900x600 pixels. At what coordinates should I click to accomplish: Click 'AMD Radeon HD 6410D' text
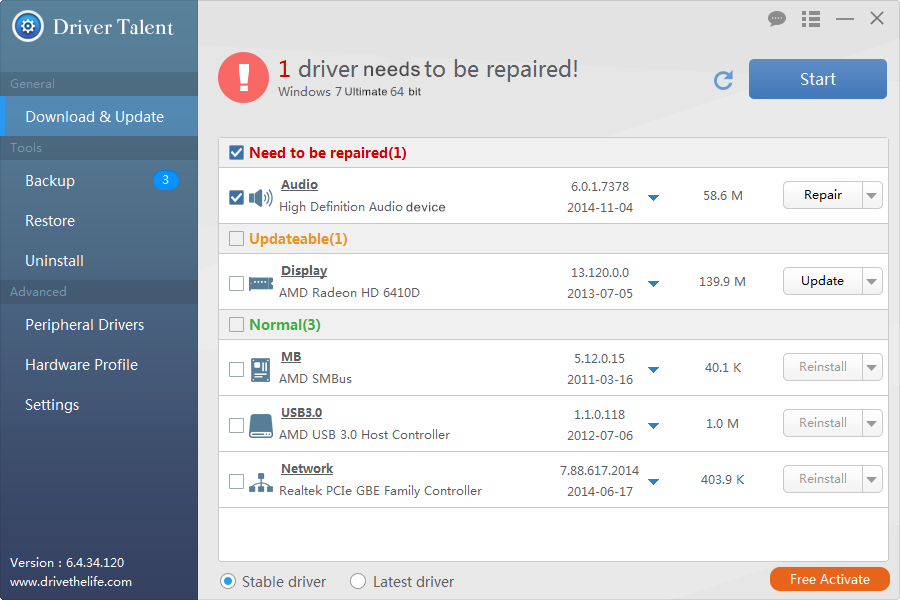[x=349, y=293]
